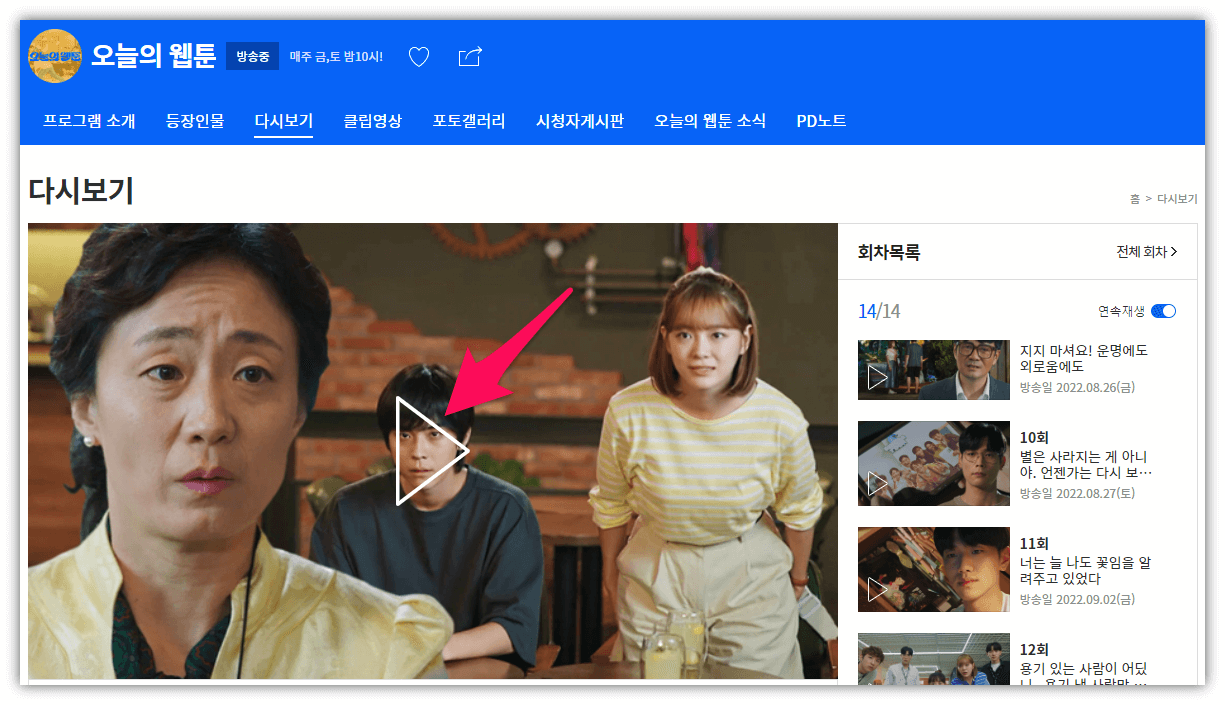Click the 홈 breadcrumb link

click(x=1135, y=199)
